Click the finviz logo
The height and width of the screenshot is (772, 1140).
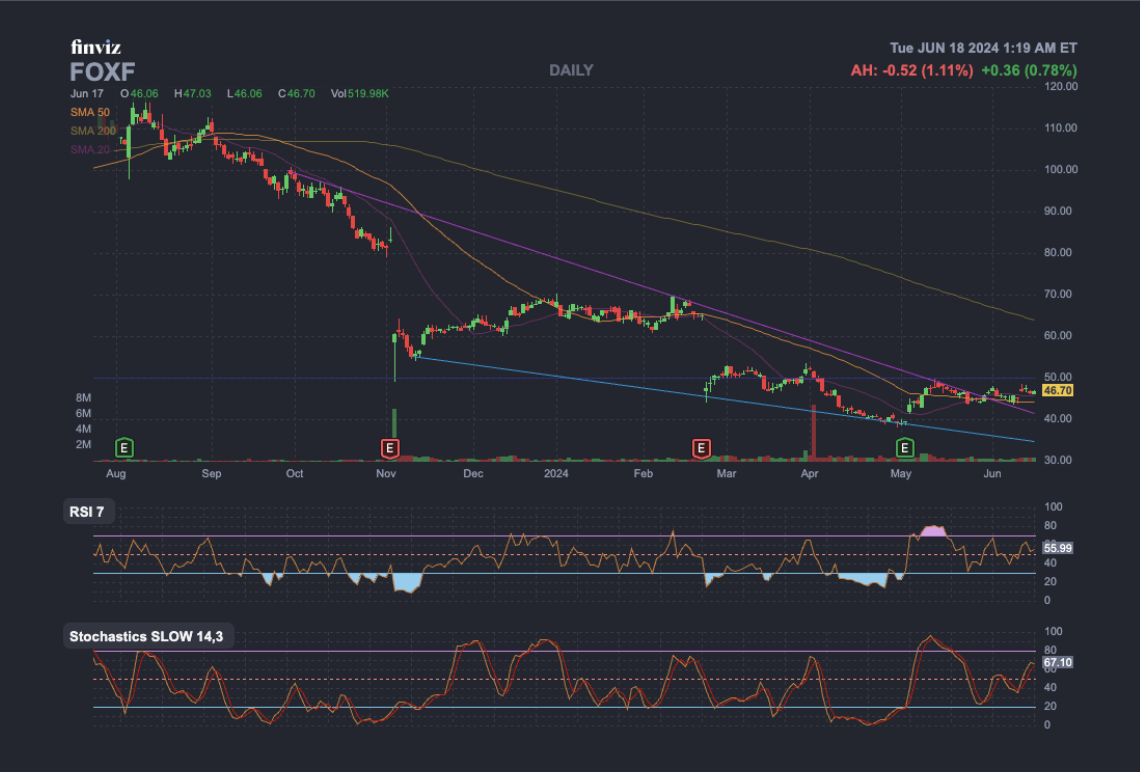click(96, 47)
